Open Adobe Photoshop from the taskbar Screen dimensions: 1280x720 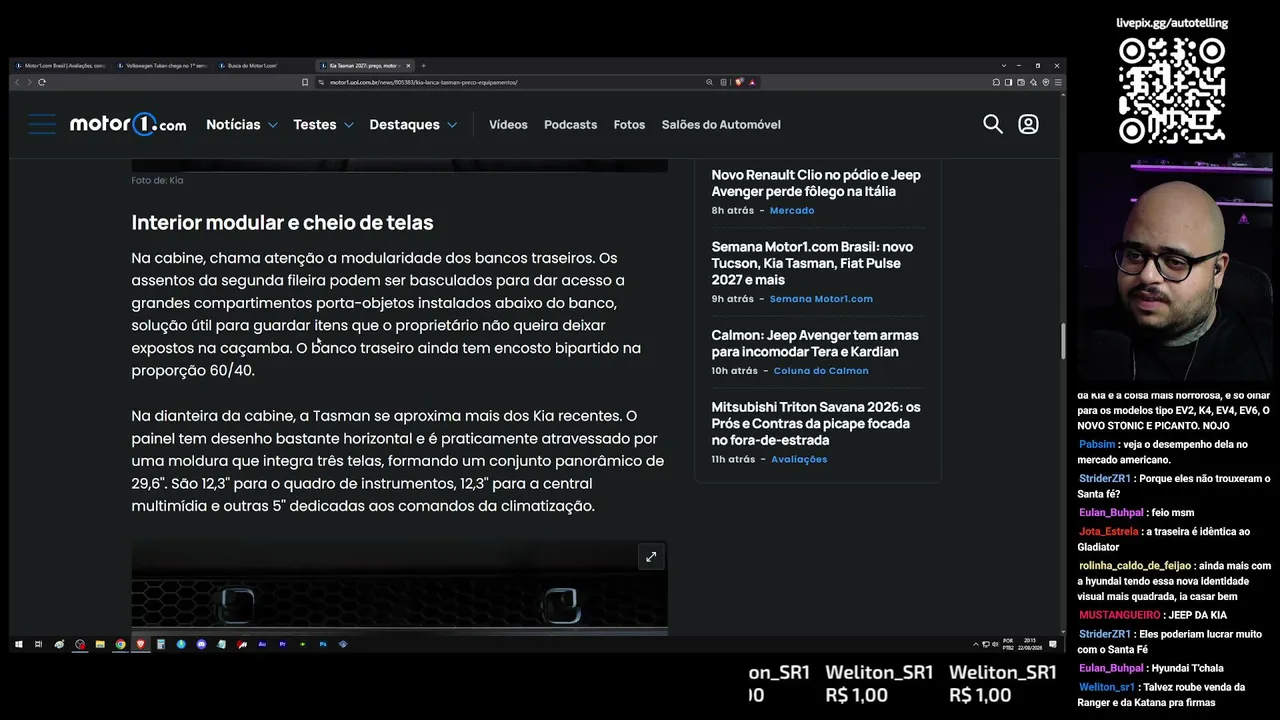323,644
